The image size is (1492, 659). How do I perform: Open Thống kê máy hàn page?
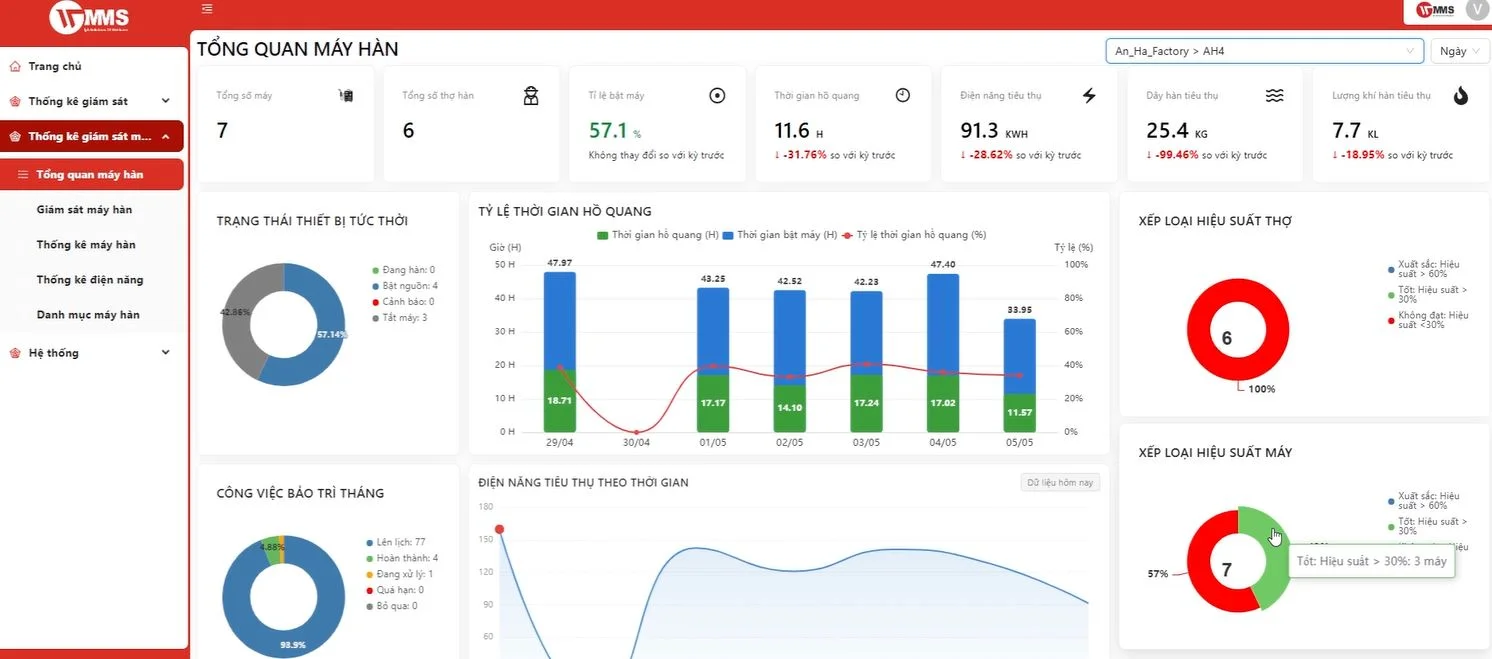(x=86, y=244)
